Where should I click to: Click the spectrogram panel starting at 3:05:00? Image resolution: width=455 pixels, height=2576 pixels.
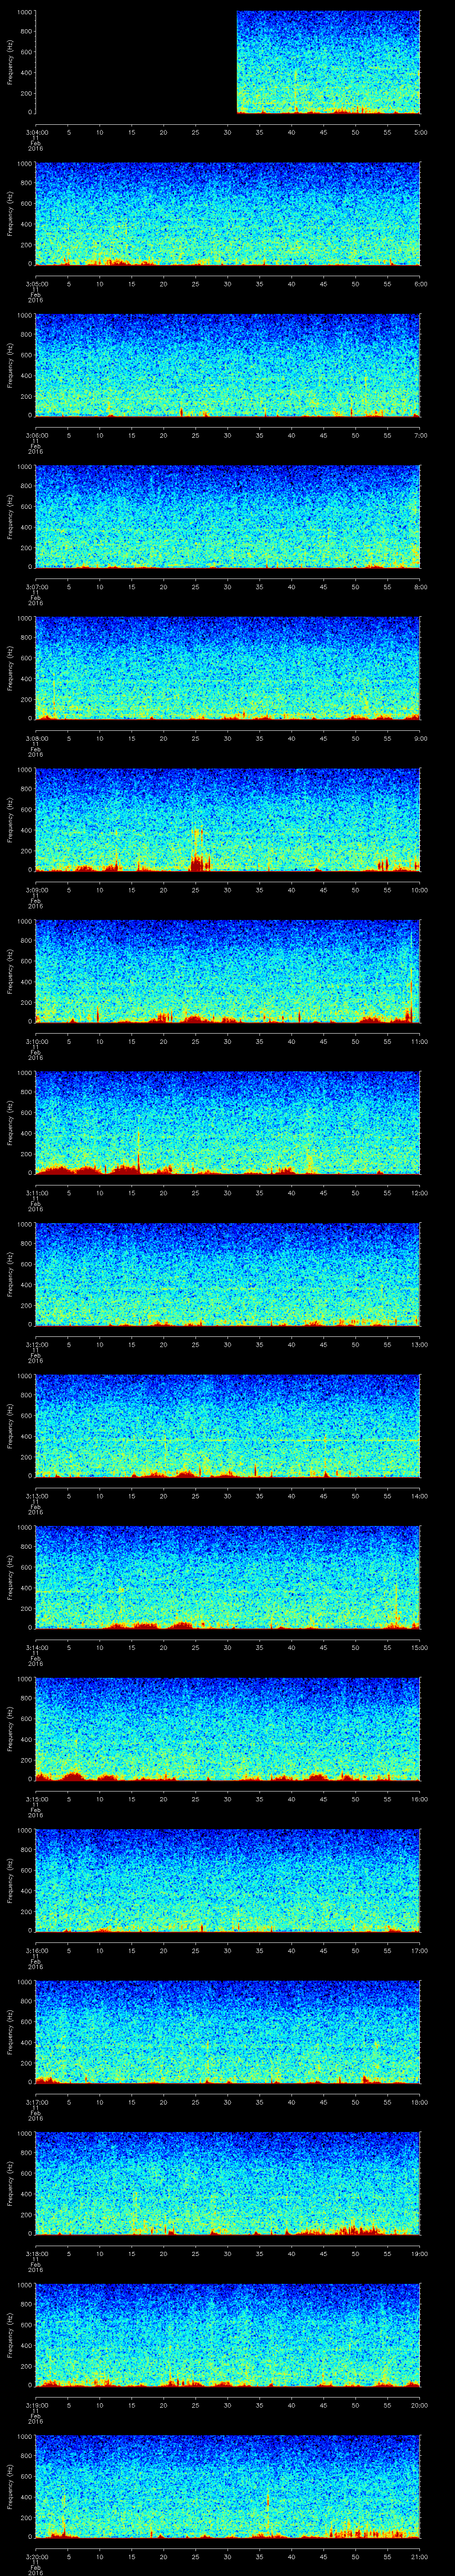click(228, 213)
